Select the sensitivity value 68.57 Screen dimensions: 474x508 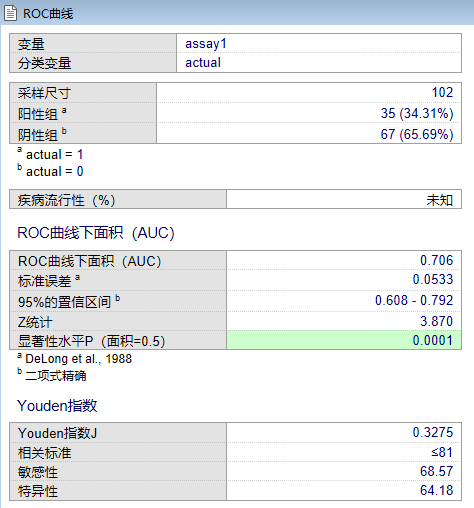coord(436,471)
